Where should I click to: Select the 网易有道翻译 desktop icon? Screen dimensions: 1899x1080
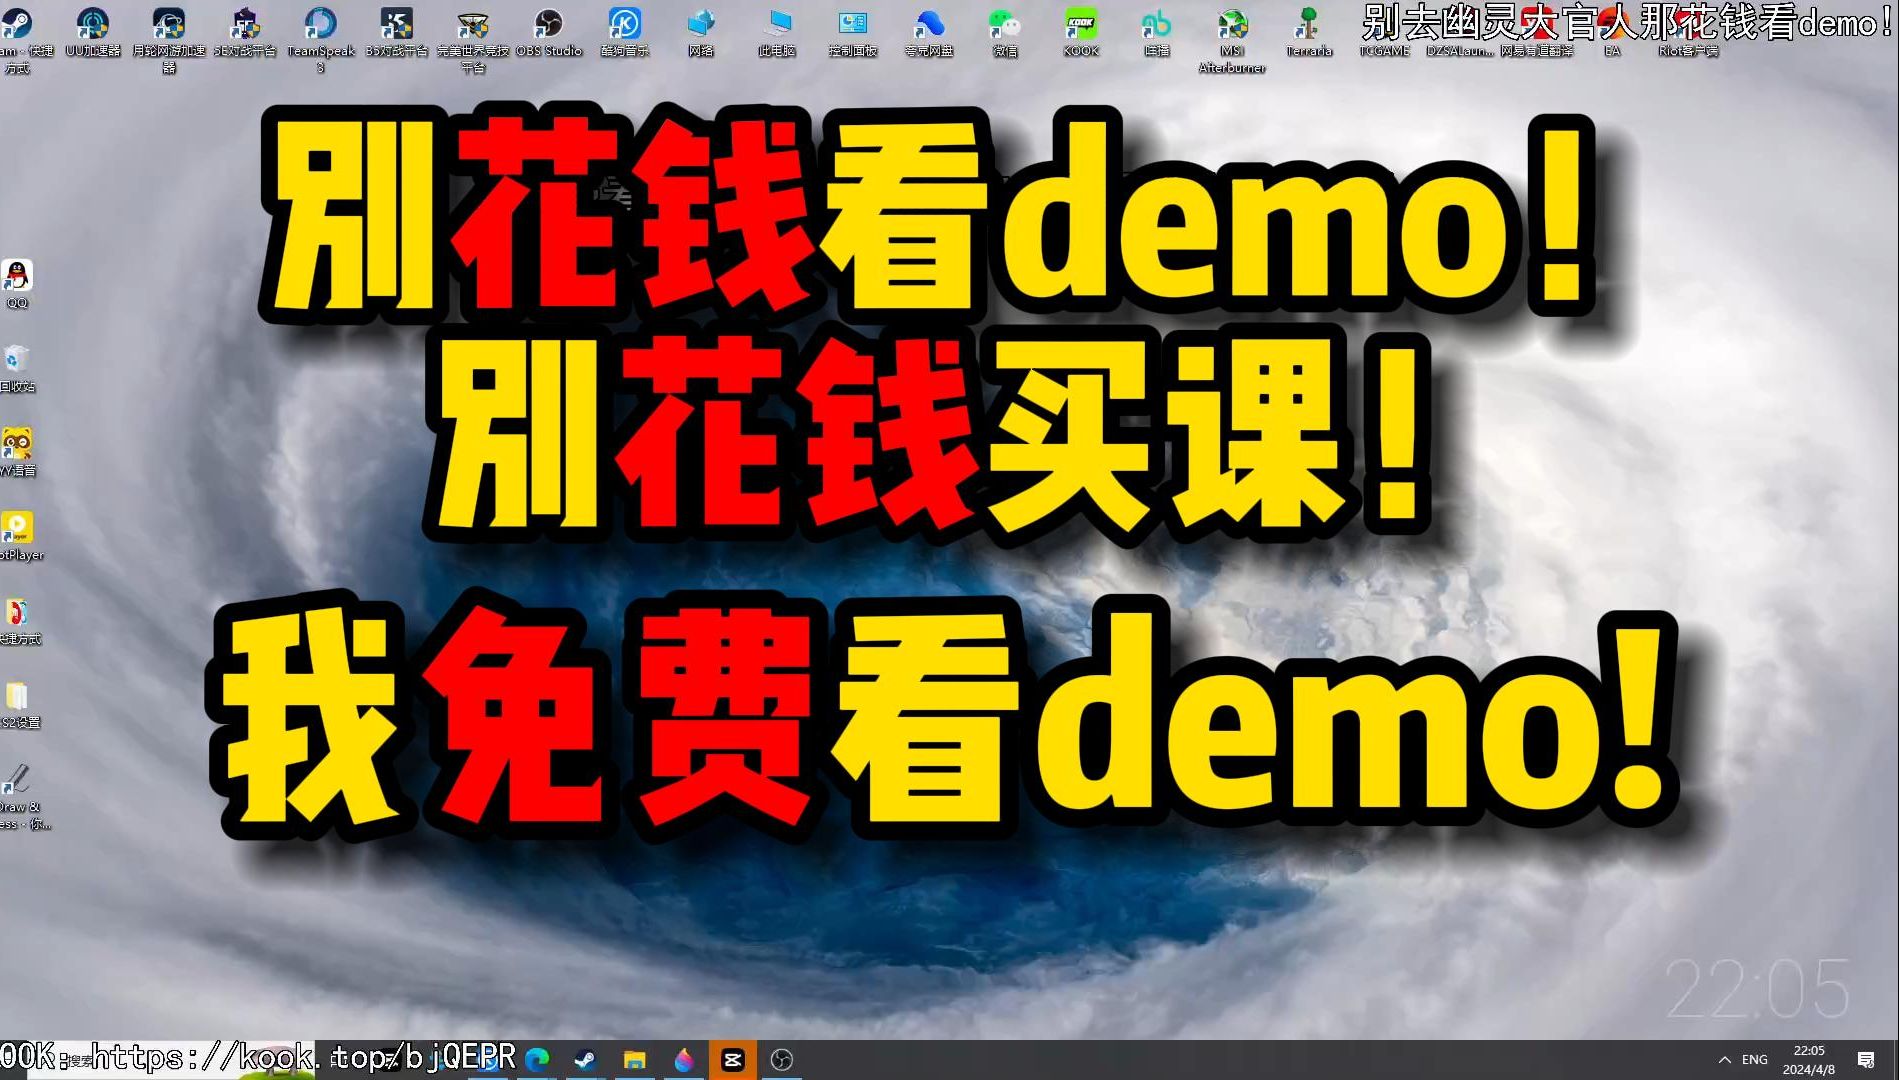pyautogui.click(x=1537, y=31)
